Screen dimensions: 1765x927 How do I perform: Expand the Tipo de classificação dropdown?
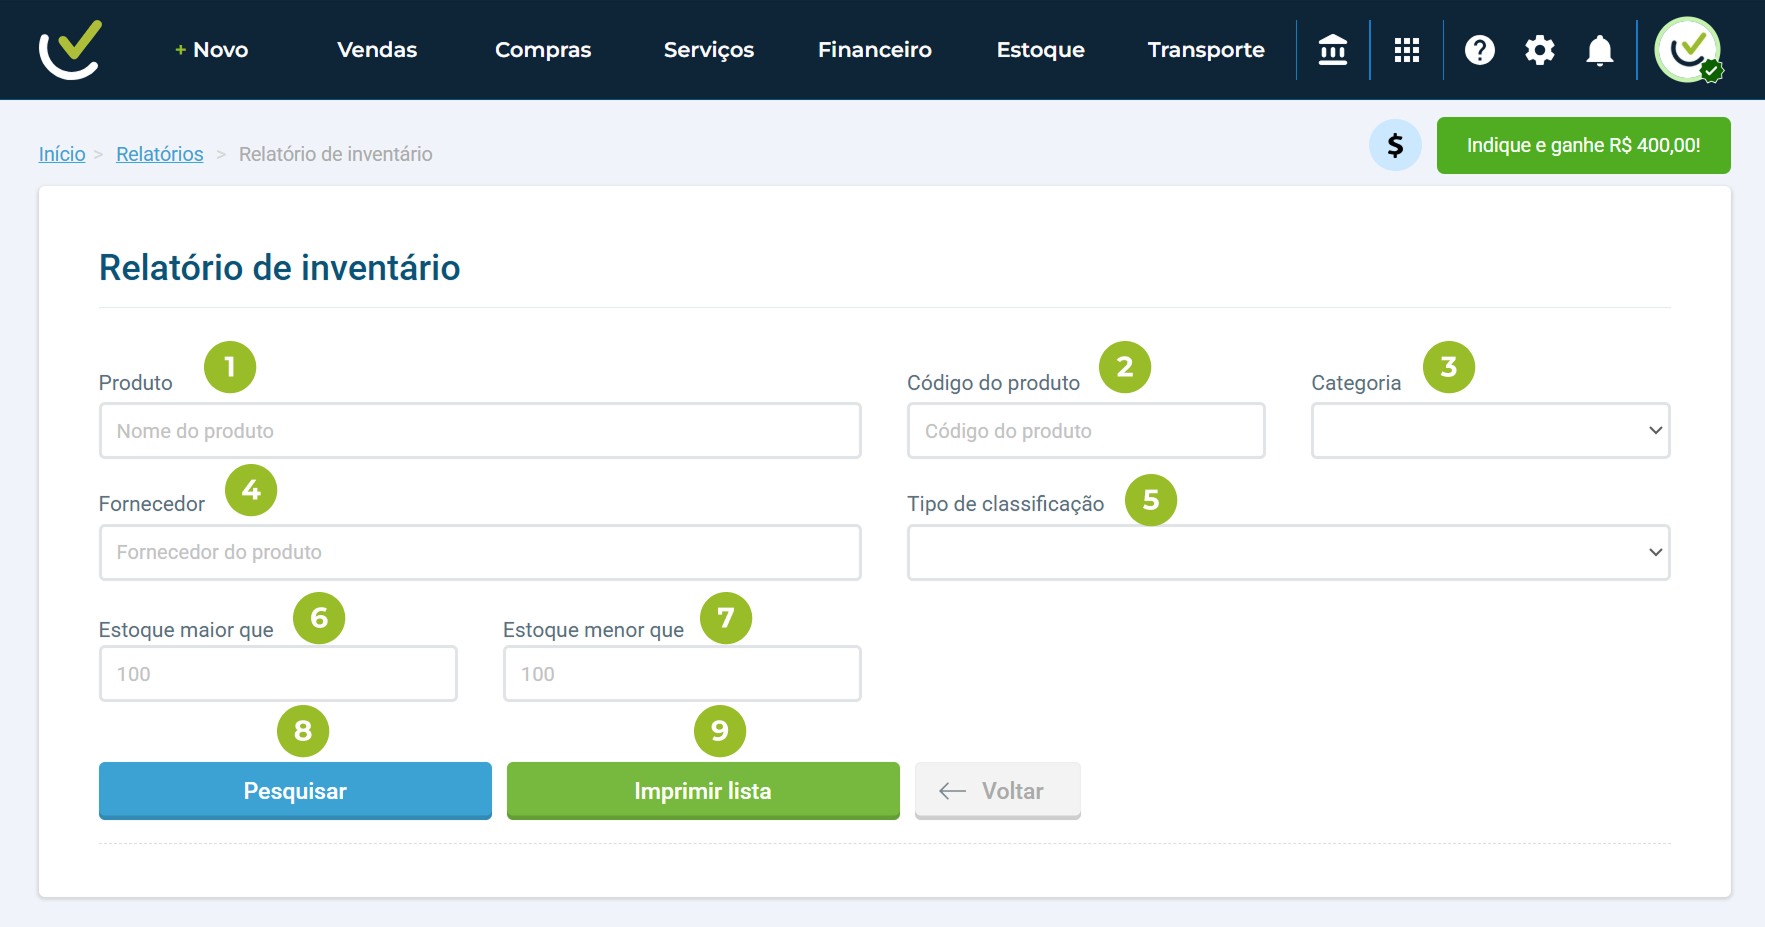point(1289,552)
